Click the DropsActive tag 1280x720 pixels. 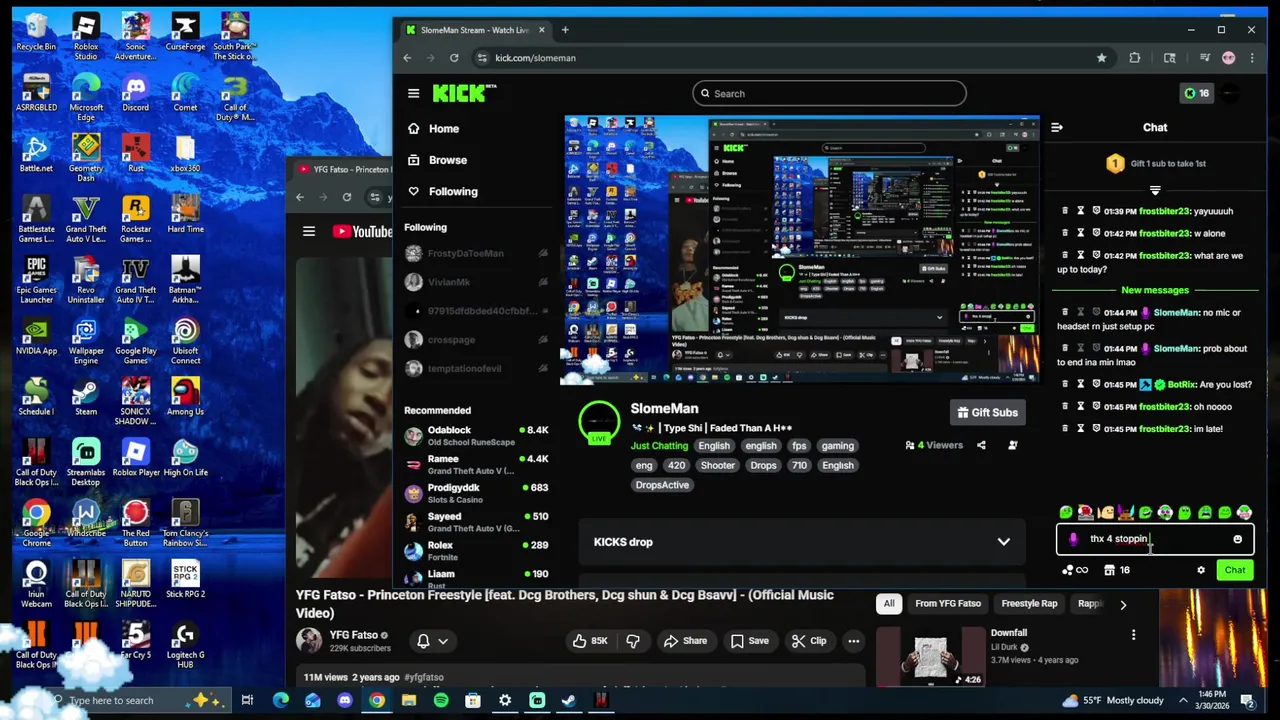[x=662, y=485]
